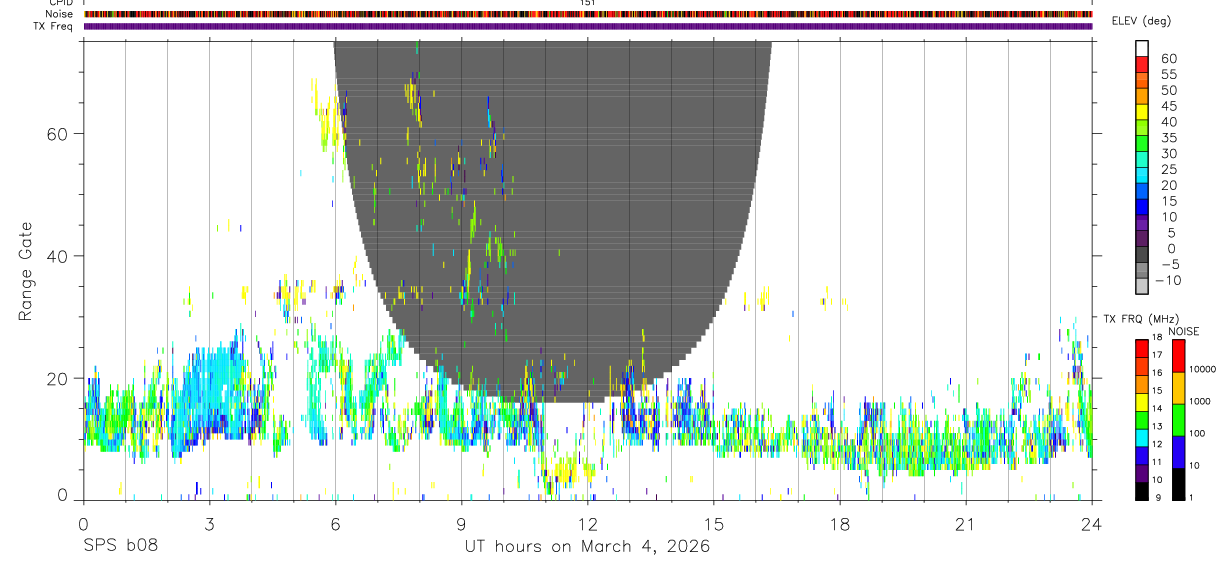
Task: Click the white top segment of ELEV color bar
Action: 1142,48
